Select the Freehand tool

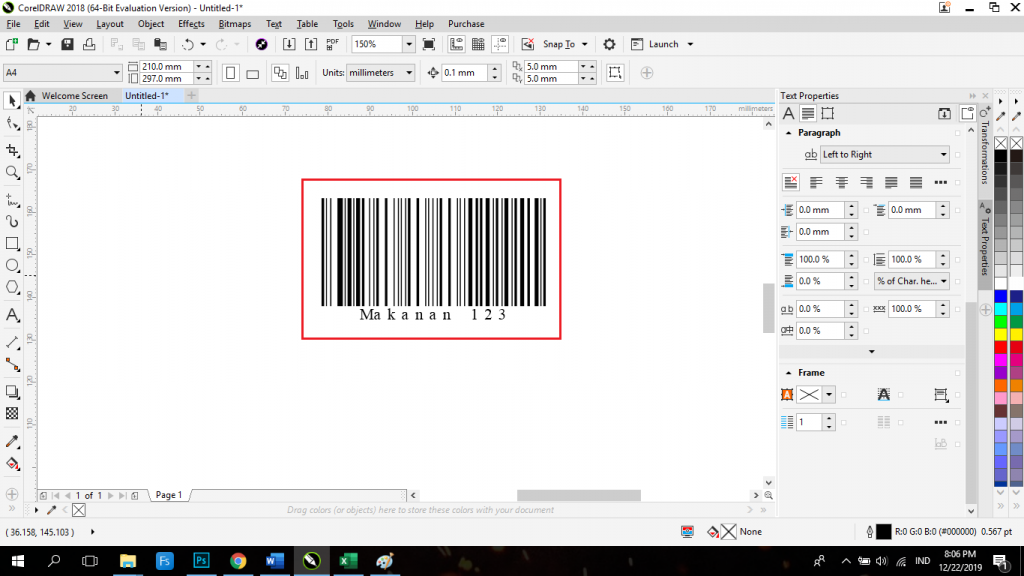pyautogui.click(x=12, y=200)
